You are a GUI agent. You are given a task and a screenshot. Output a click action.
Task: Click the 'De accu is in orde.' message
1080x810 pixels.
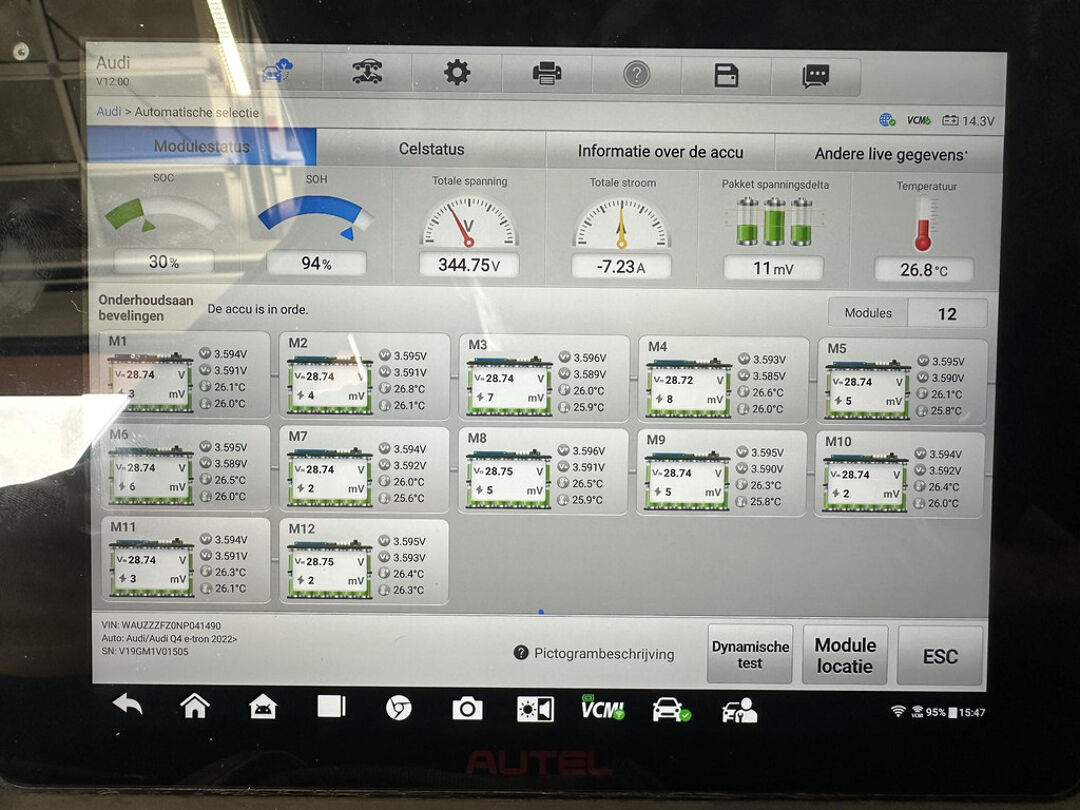tap(258, 309)
